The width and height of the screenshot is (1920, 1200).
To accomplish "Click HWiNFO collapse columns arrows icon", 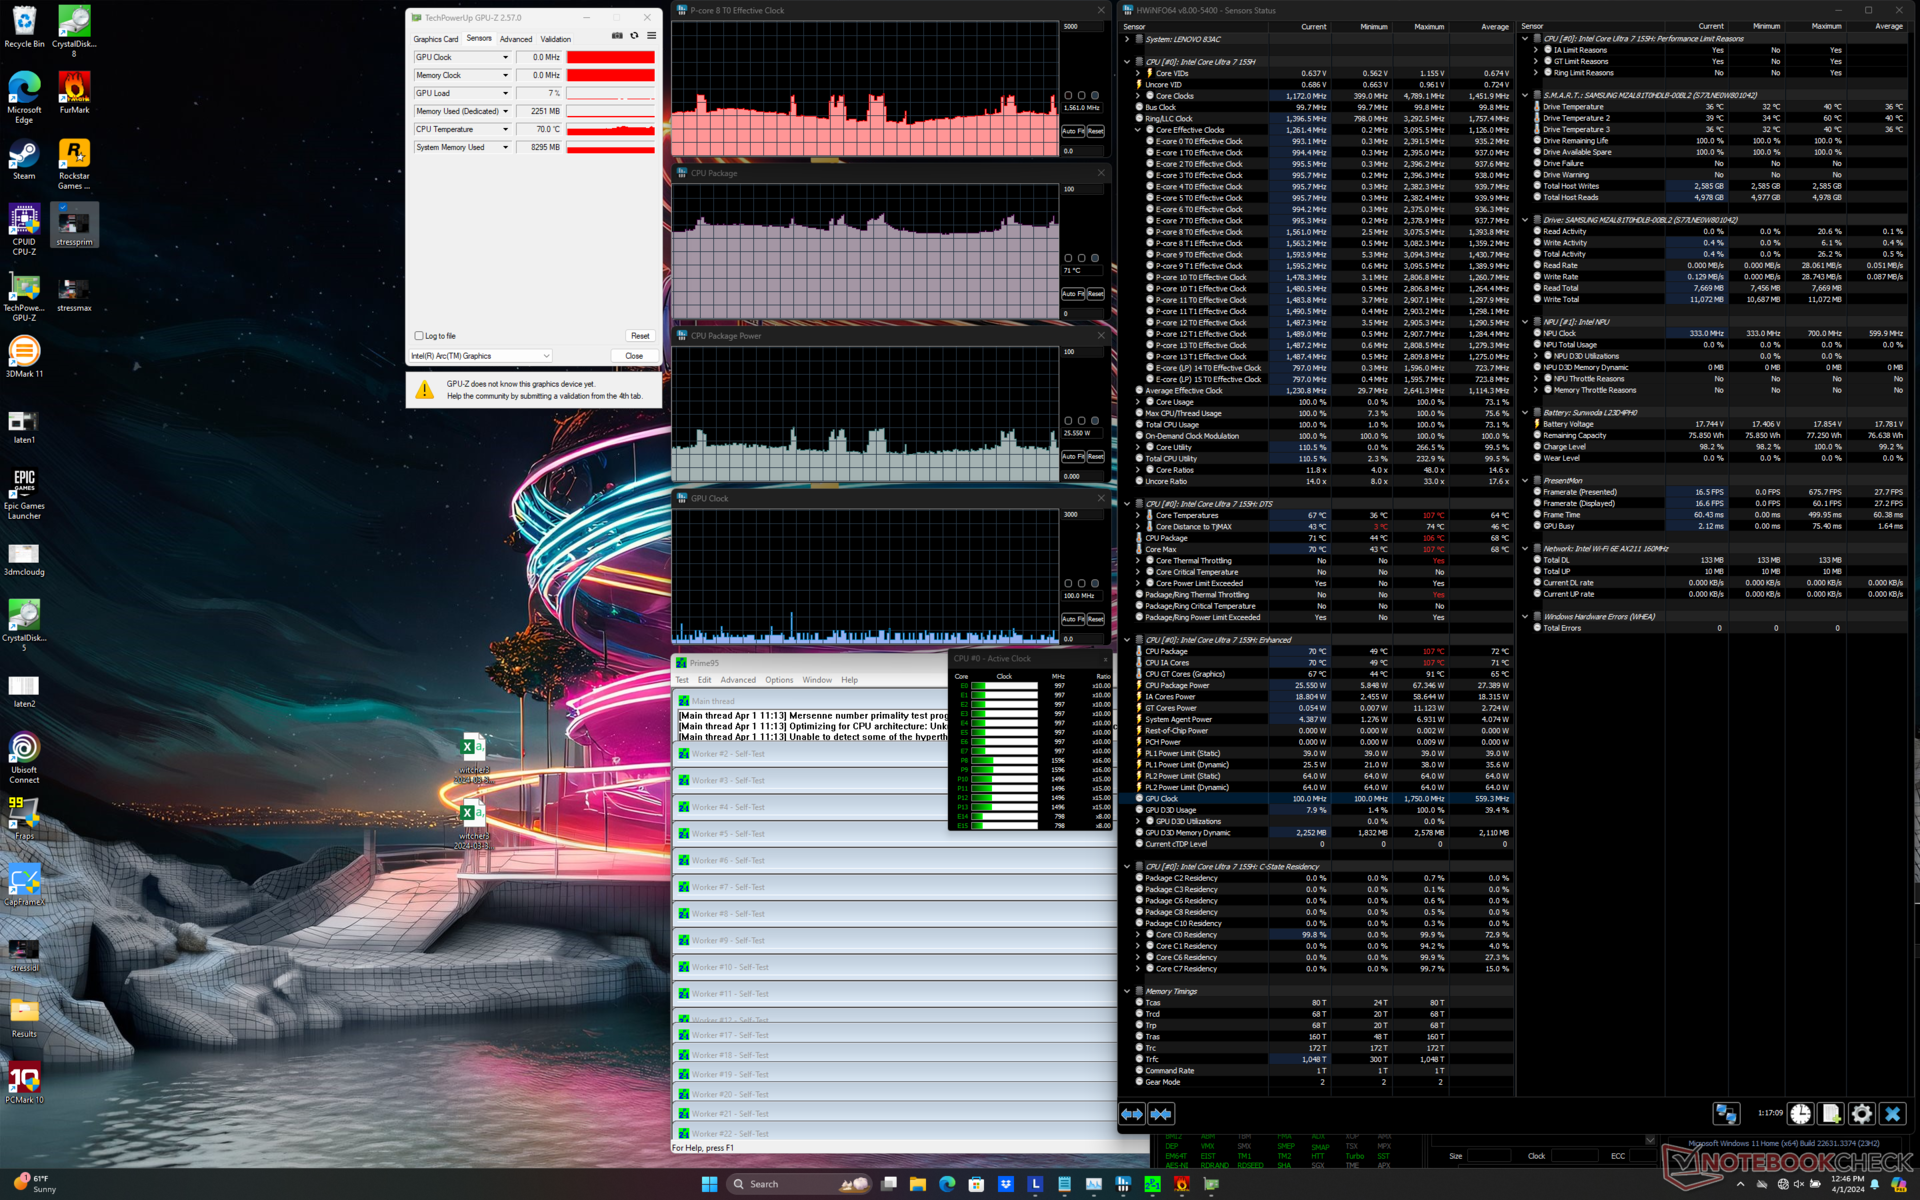I will (1161, 1114).
